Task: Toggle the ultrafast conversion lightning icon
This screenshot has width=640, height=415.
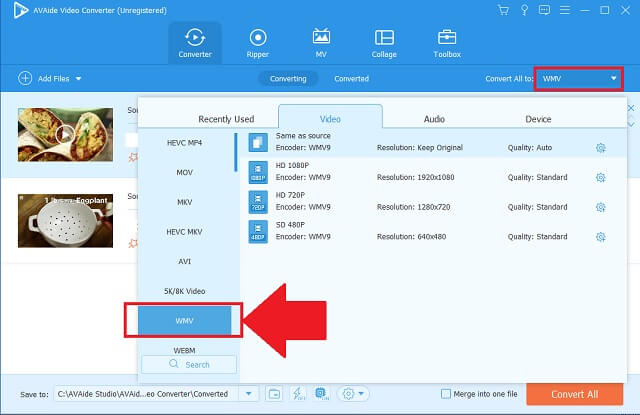Action: pos(298,394)
